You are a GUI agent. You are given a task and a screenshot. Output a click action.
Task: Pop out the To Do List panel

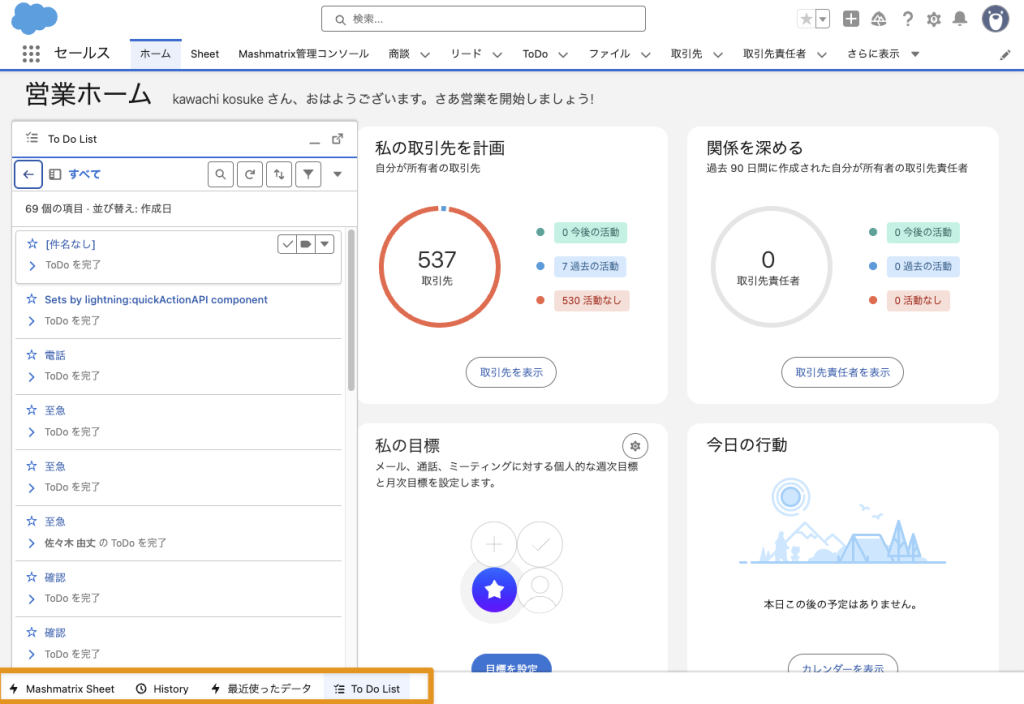point(337,140)
